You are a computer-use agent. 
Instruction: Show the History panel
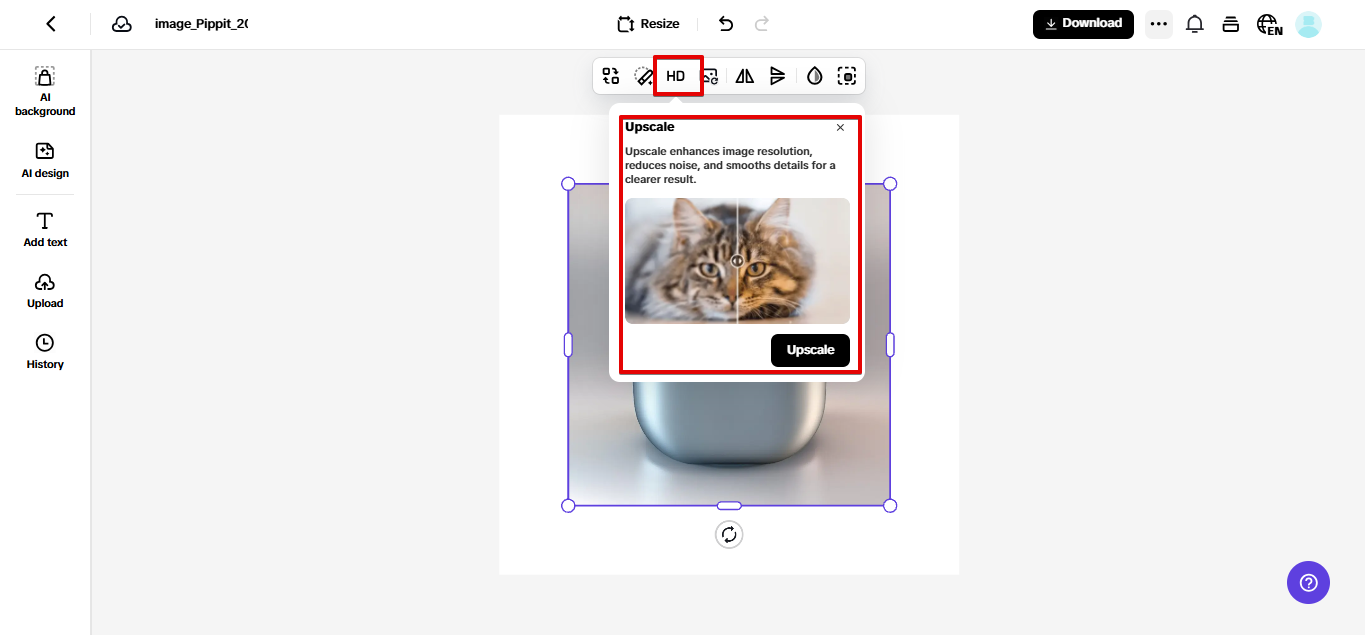pyautogui.click(x=44, y=350)
